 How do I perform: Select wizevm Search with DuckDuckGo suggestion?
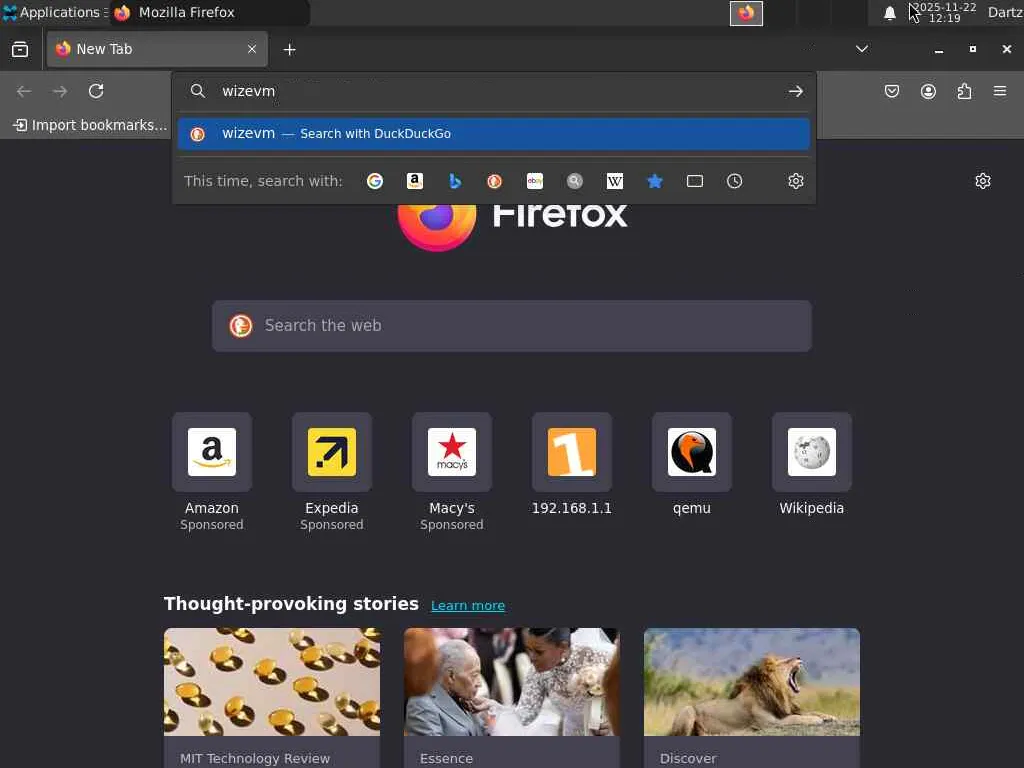click(494, 134)
